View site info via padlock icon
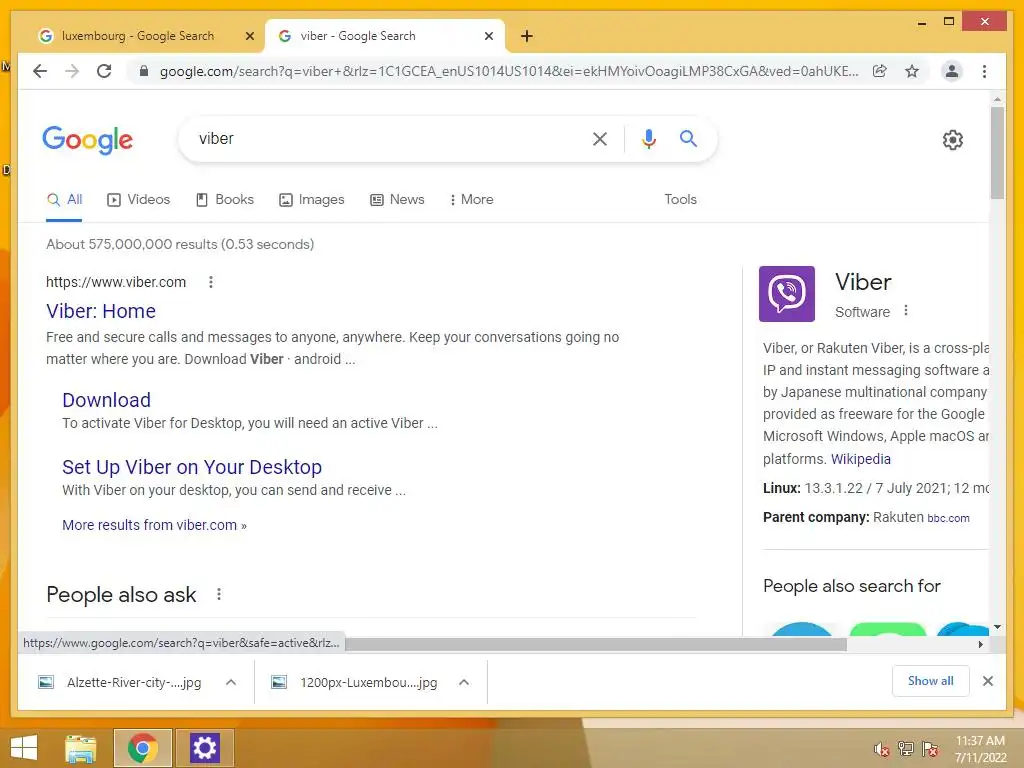The height and width of the screenshot is (768, 1024). 144,71
